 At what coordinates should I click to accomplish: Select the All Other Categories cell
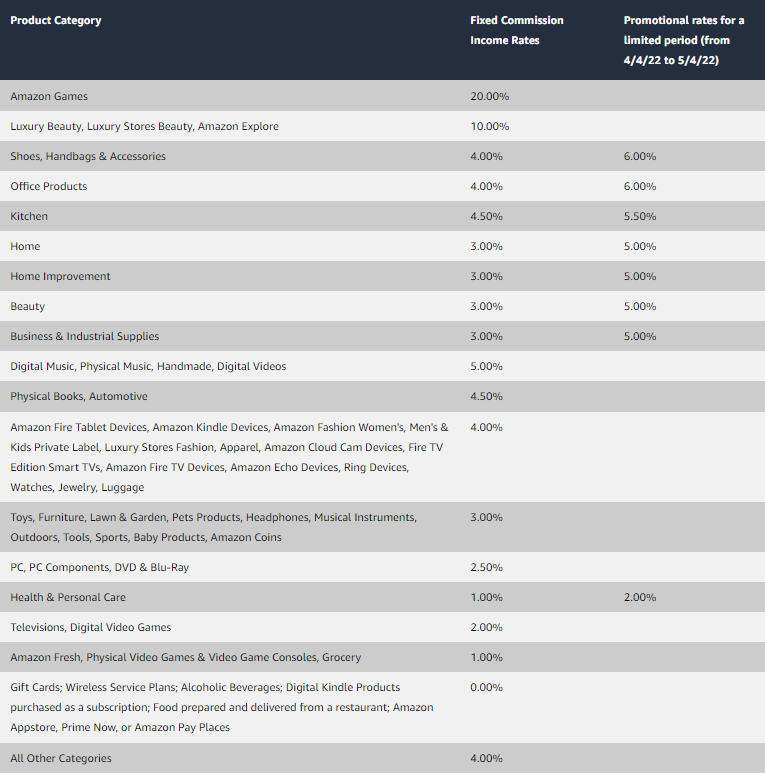(61, 758)
